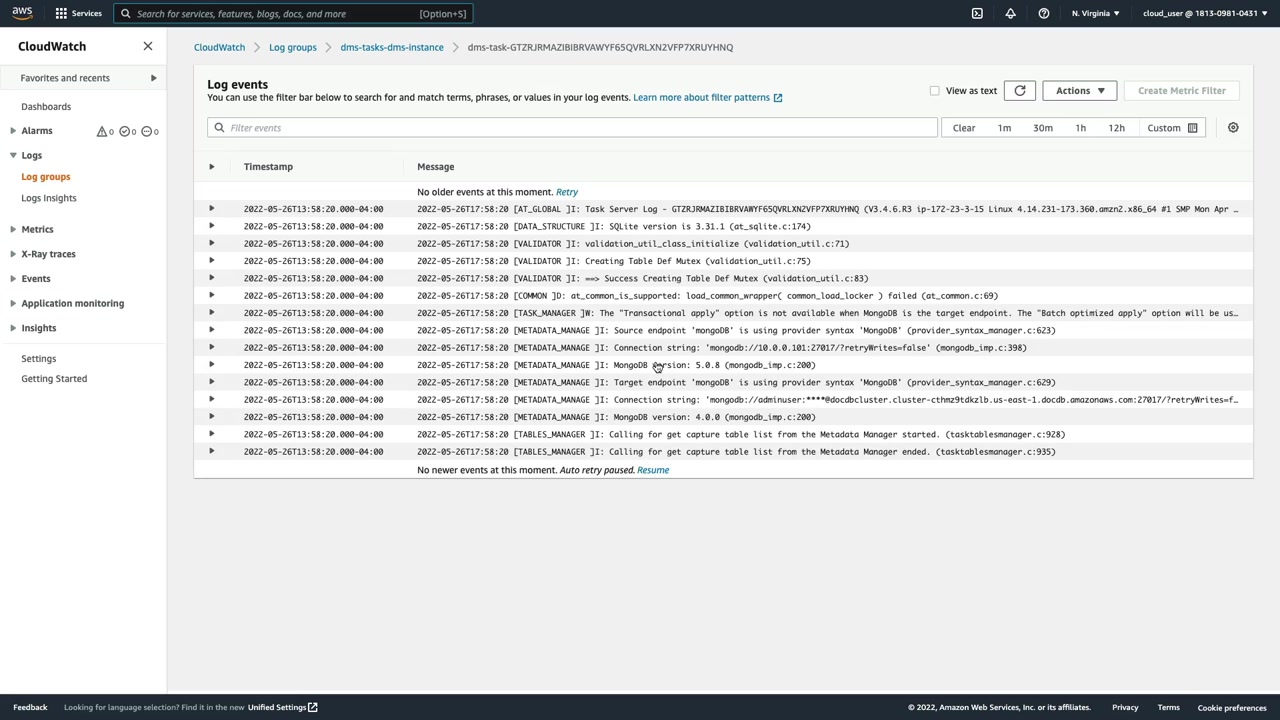Enable the View as text checkbox
The width and height of the screenshot is (1280, 720).
934,90
